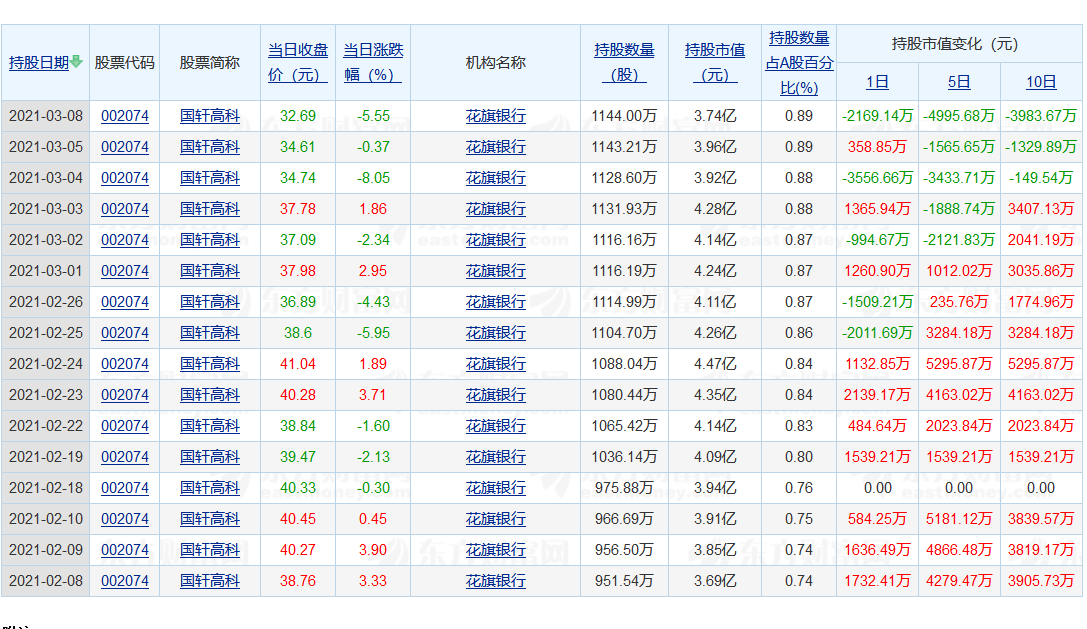
Task: Open 国轩高科 link in 2021-03-05 row
Action: [210, 147]
